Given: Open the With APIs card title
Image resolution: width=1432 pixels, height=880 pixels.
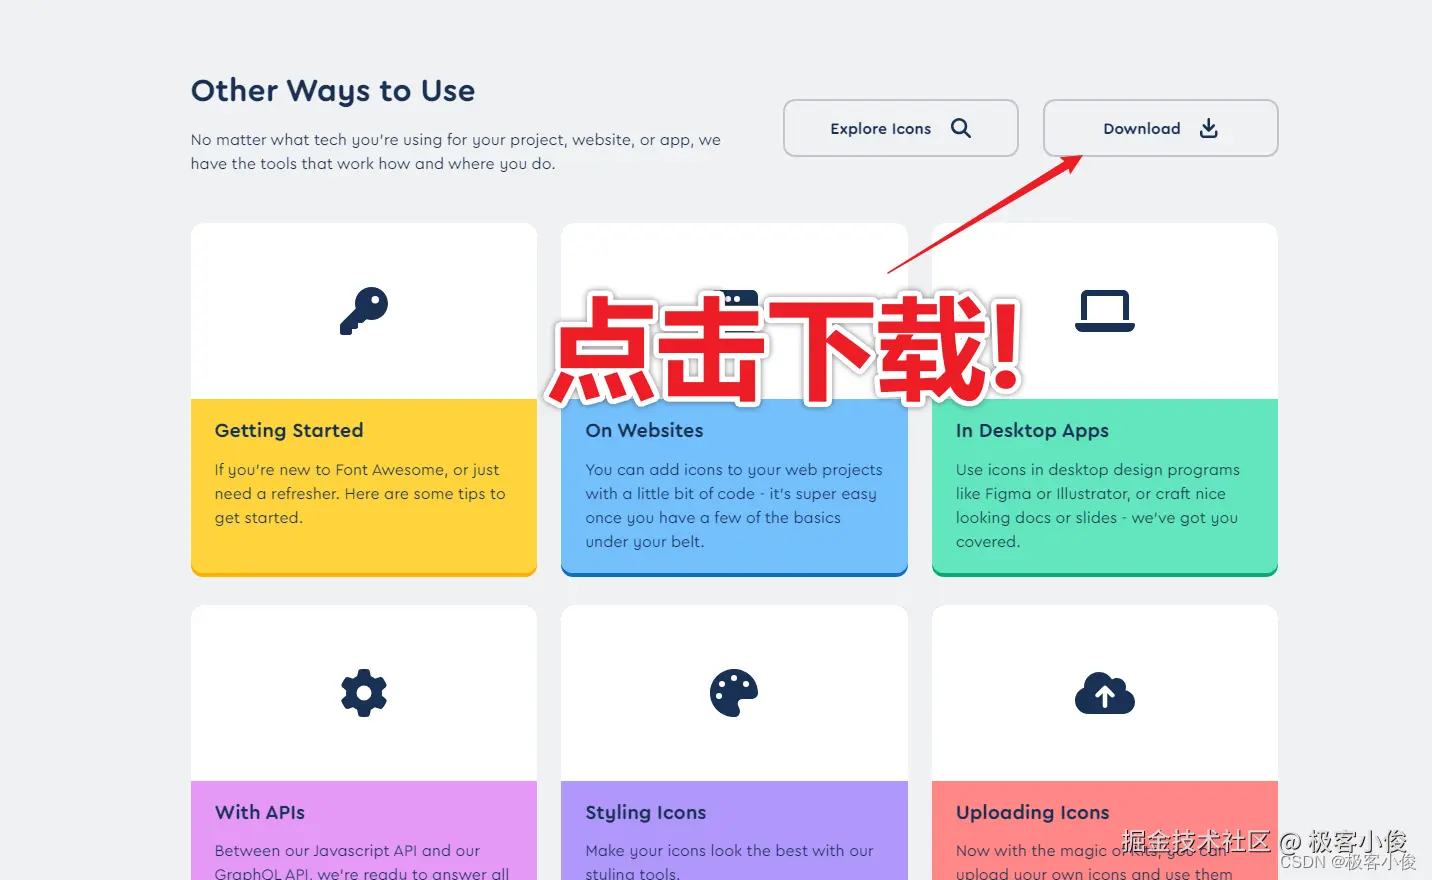Looking at the screenshot, I should click(x=260, y=812).
